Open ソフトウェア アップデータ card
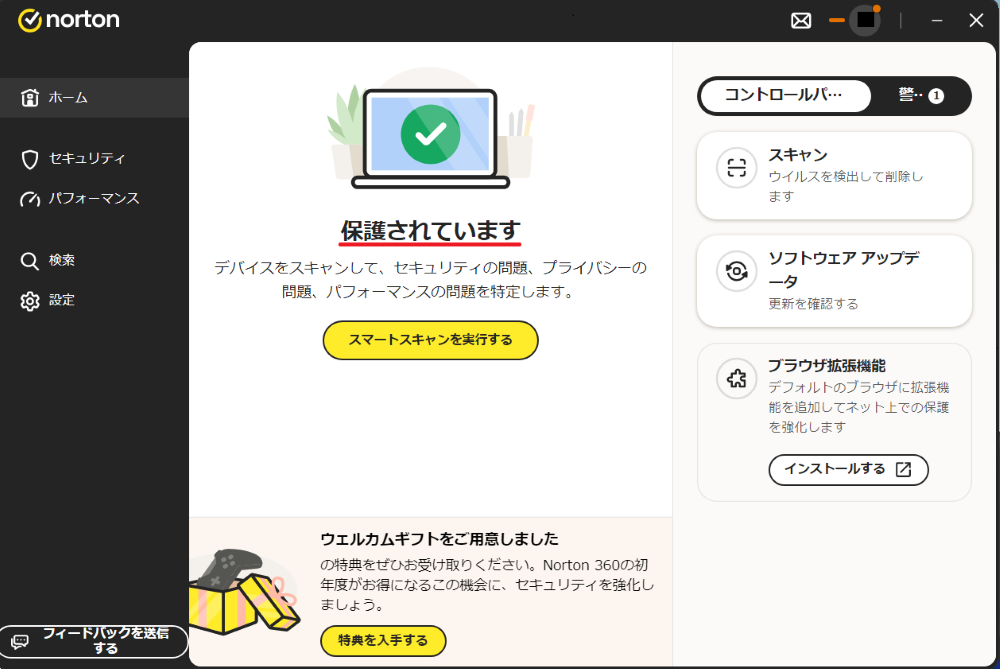This screenshot has height=669, width=1000. point(834,281)
